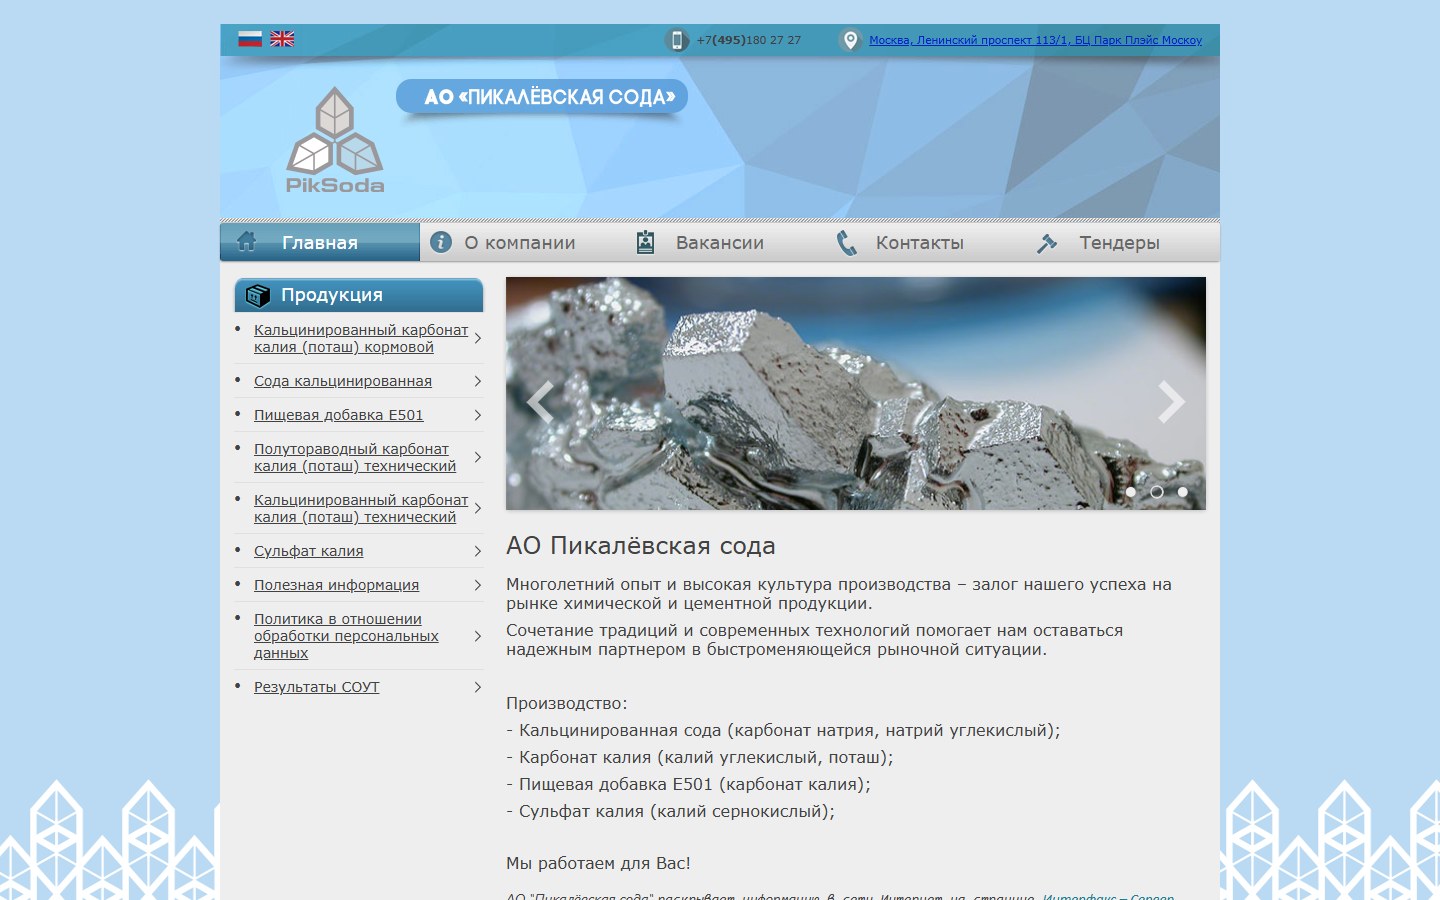Open the Главная tab
1440x900 pixels.
320,242
